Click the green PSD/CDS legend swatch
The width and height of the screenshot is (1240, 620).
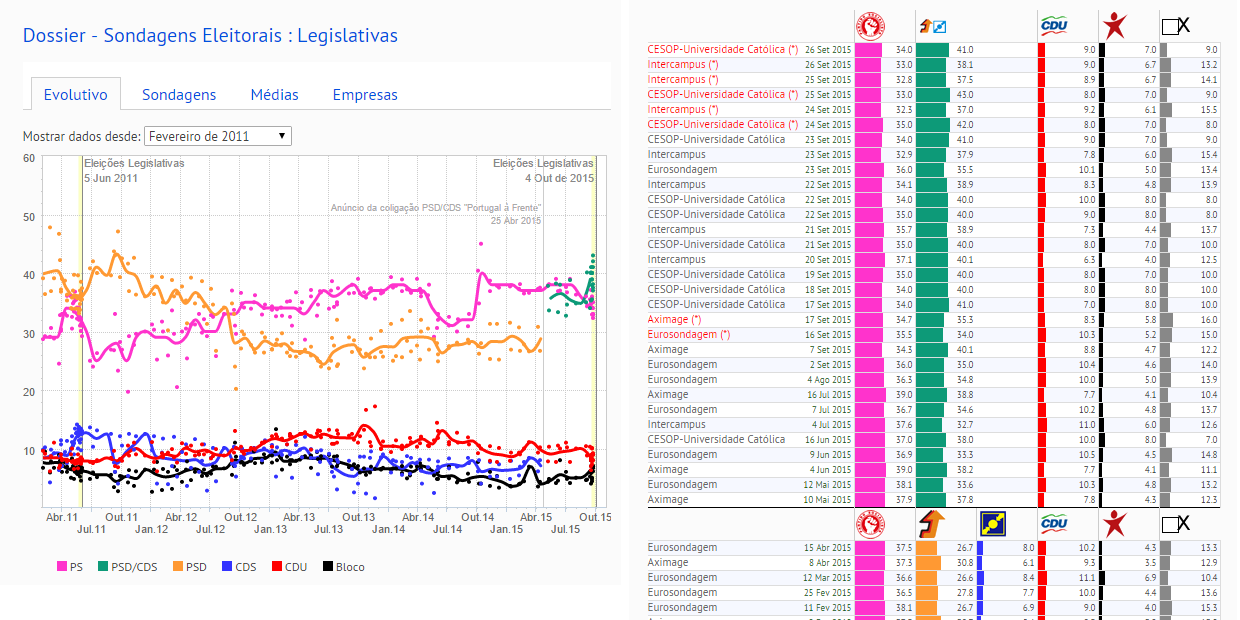coord(103,567)
